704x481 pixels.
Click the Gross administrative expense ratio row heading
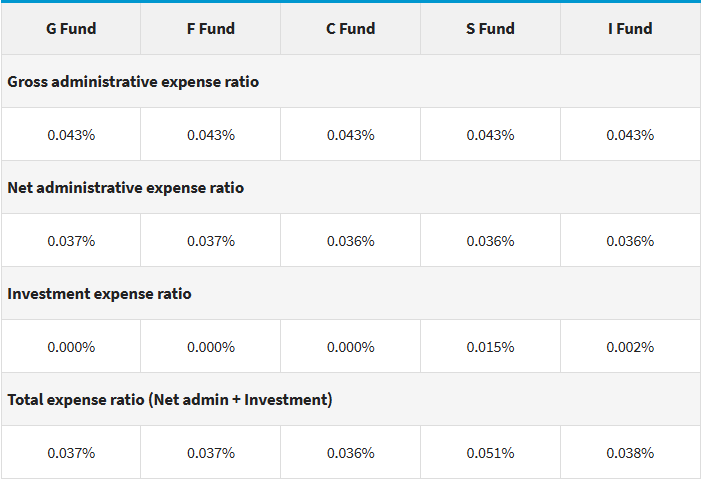coord(133,82)
